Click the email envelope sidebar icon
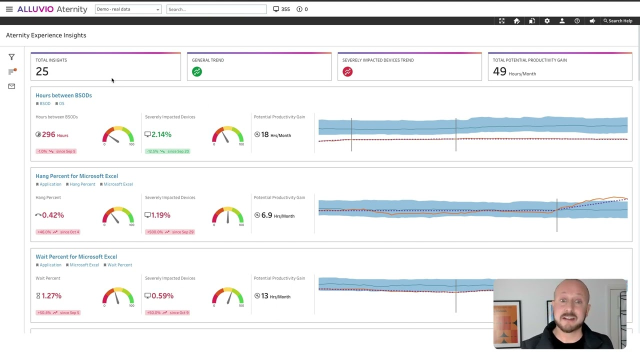The width and height of the screenshot is (640, 360). coord(11,86)
